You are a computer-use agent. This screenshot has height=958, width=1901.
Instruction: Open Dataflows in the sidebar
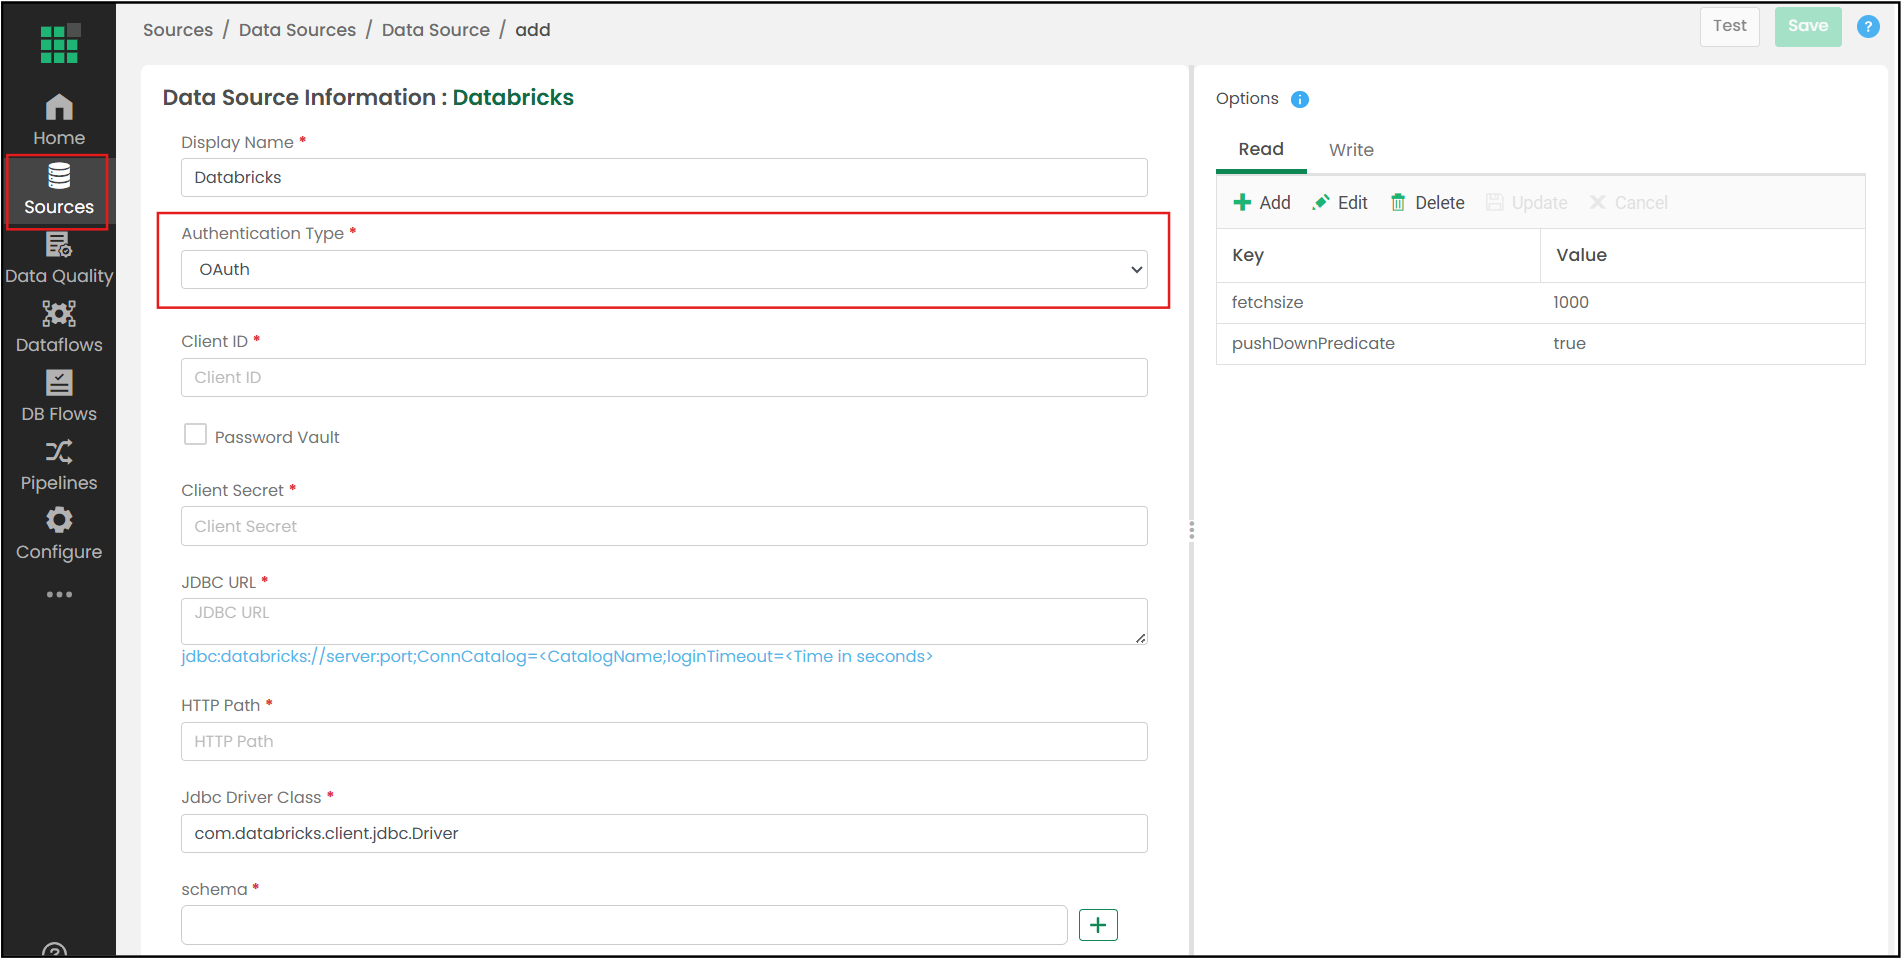pyautogui.click(x=59, y=328)
